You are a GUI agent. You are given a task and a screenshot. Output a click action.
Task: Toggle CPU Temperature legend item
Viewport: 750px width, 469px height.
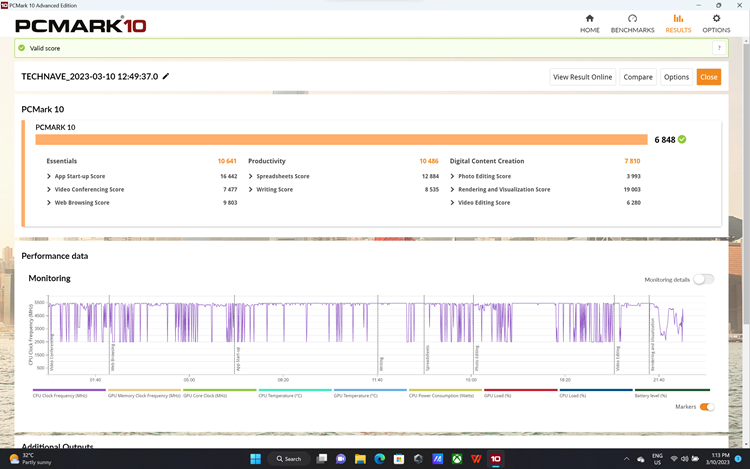(x=295, y=393)
